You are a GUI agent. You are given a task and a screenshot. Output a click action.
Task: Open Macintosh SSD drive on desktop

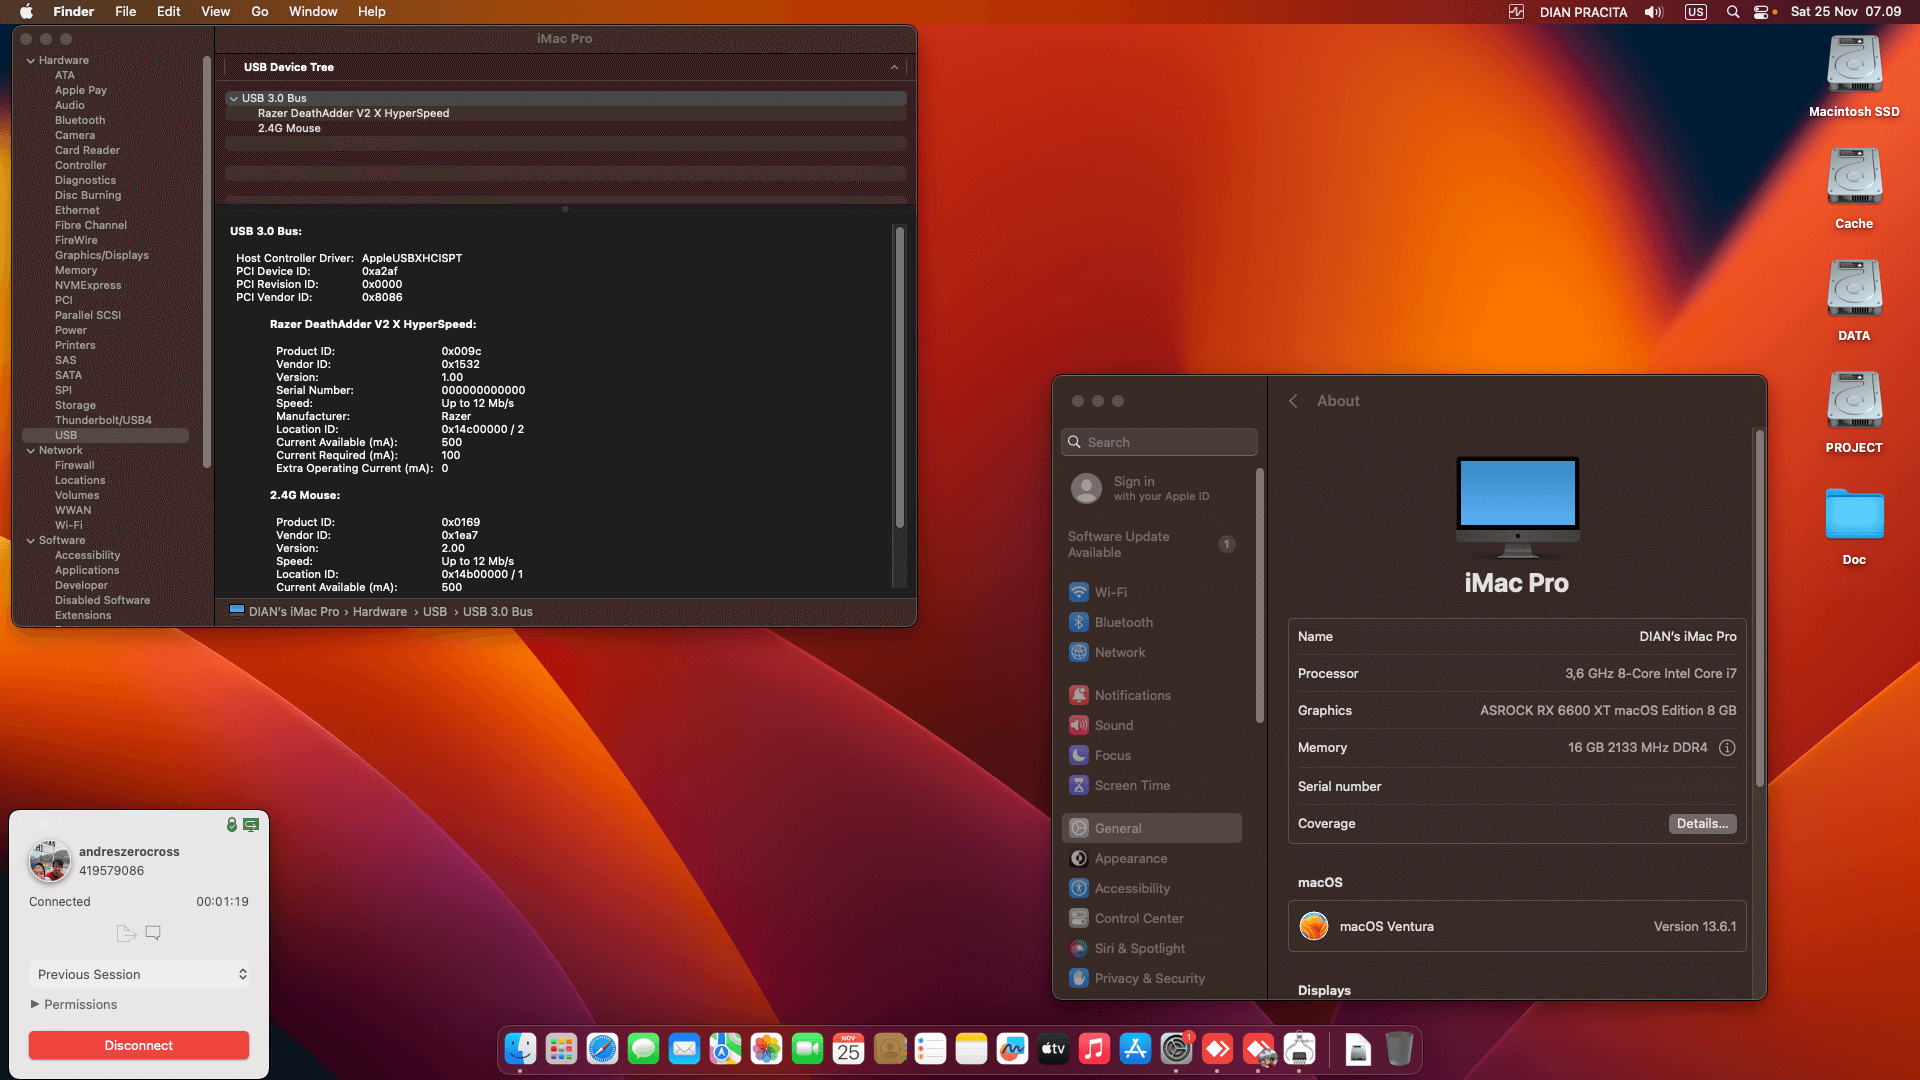click(x=1854, y=77)
